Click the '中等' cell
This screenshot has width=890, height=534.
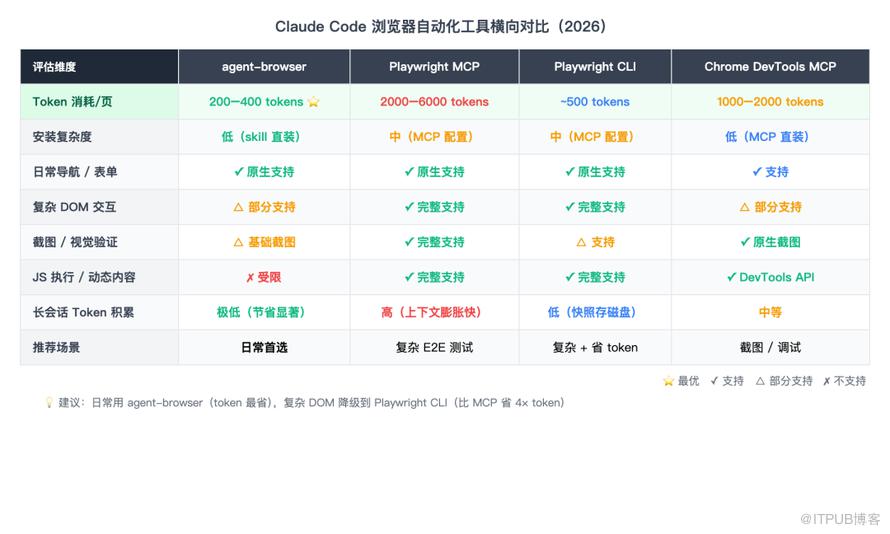(x=770, y=313)
